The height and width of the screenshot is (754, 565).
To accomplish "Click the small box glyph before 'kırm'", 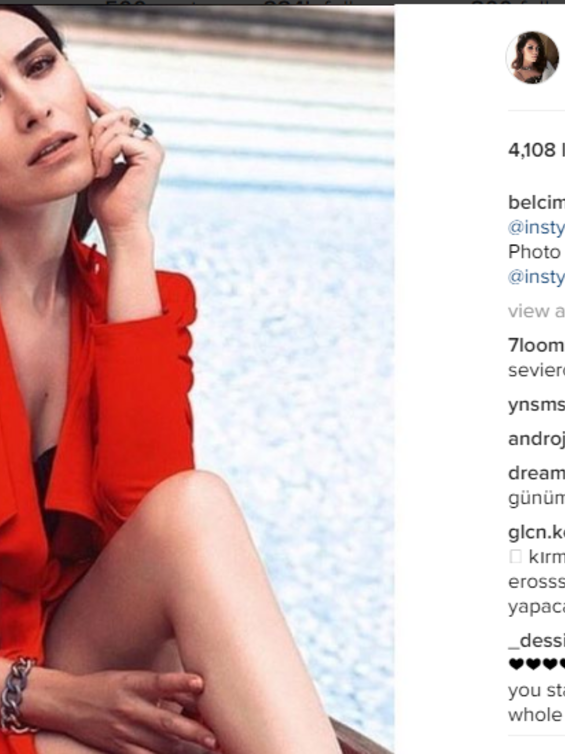I will (x=515, y=557).
